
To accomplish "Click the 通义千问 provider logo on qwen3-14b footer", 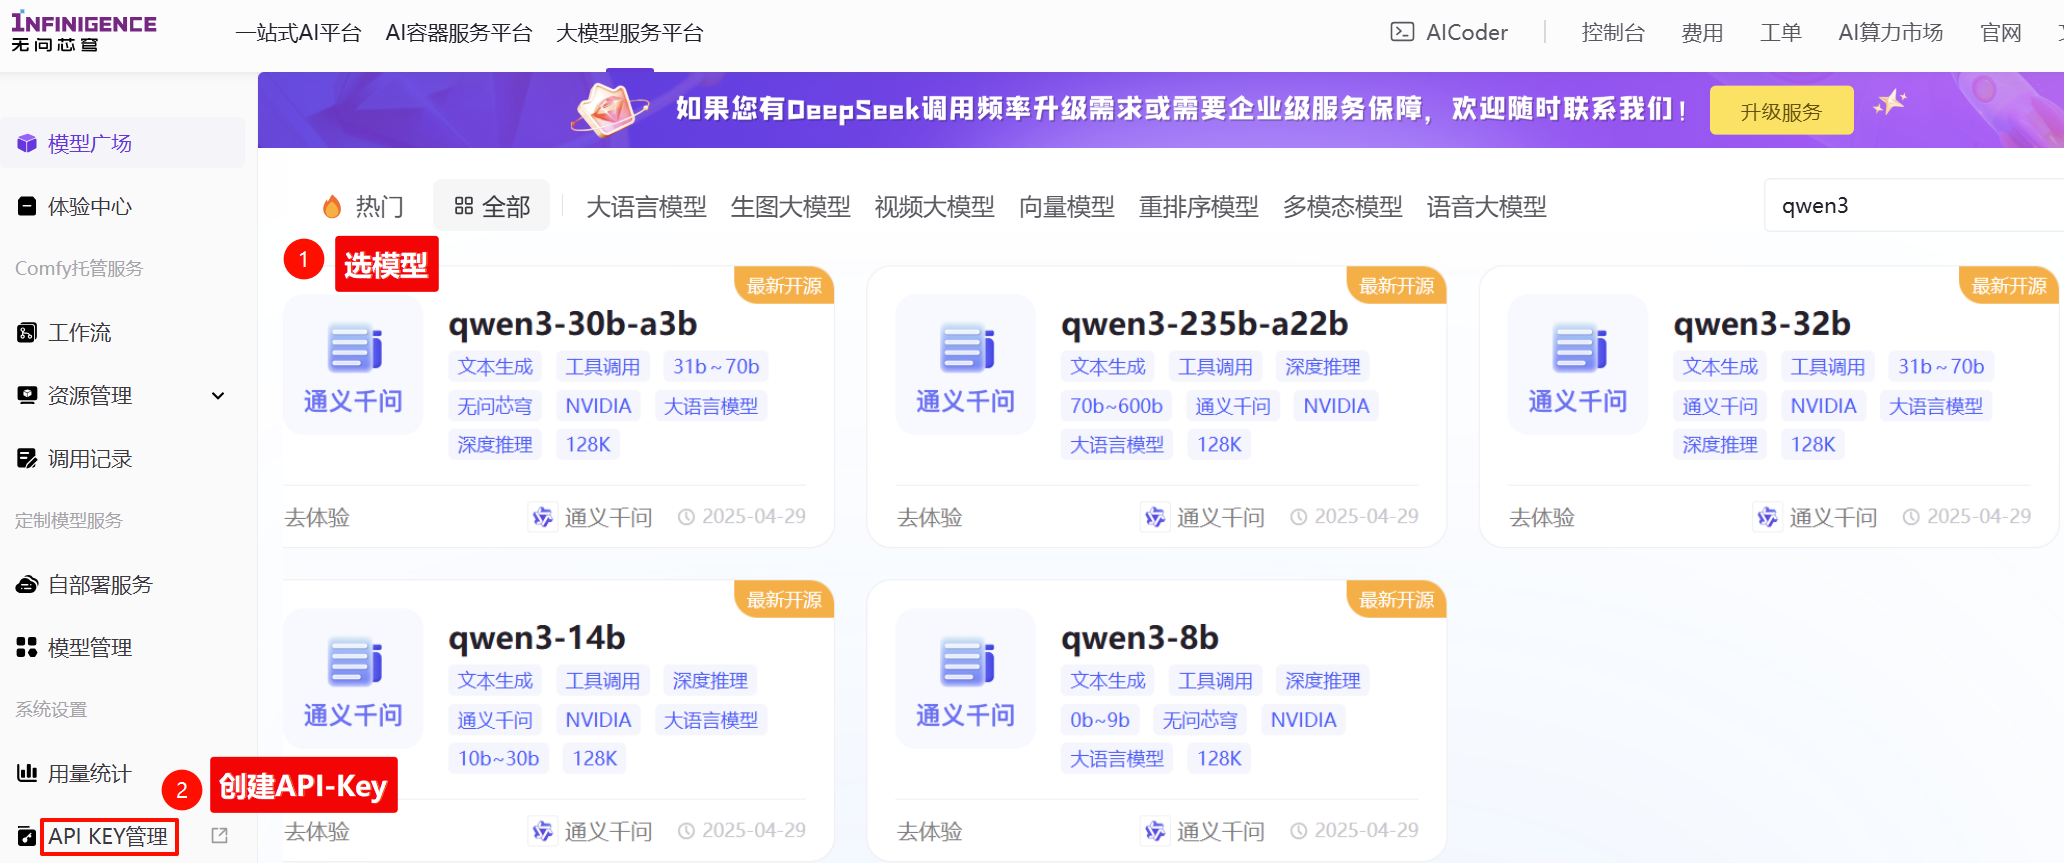I will [542, 831].
